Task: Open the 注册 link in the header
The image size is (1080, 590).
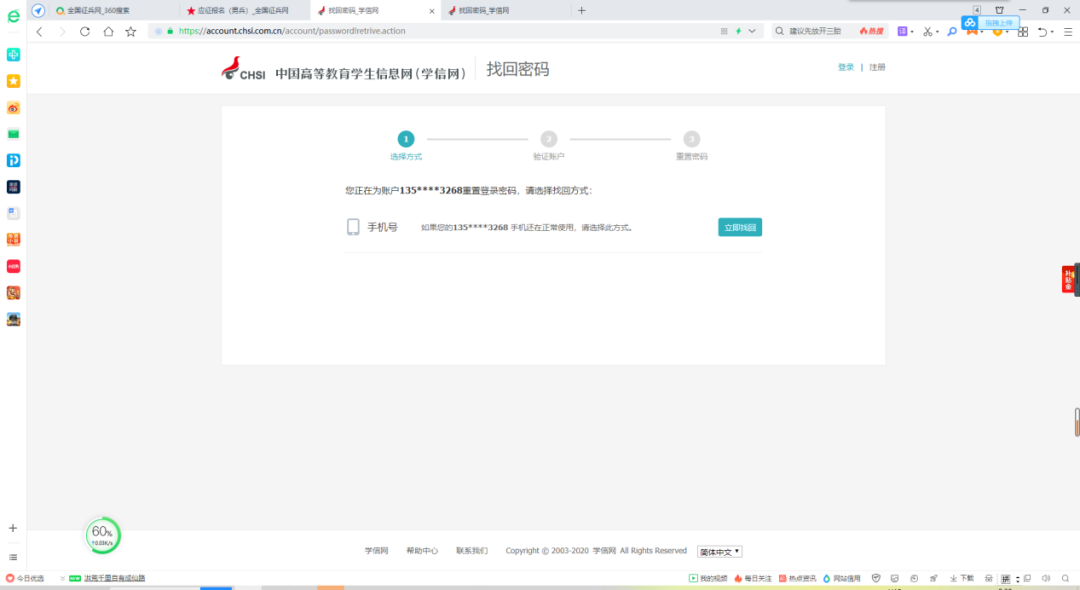Action: (x=877, y=67)
